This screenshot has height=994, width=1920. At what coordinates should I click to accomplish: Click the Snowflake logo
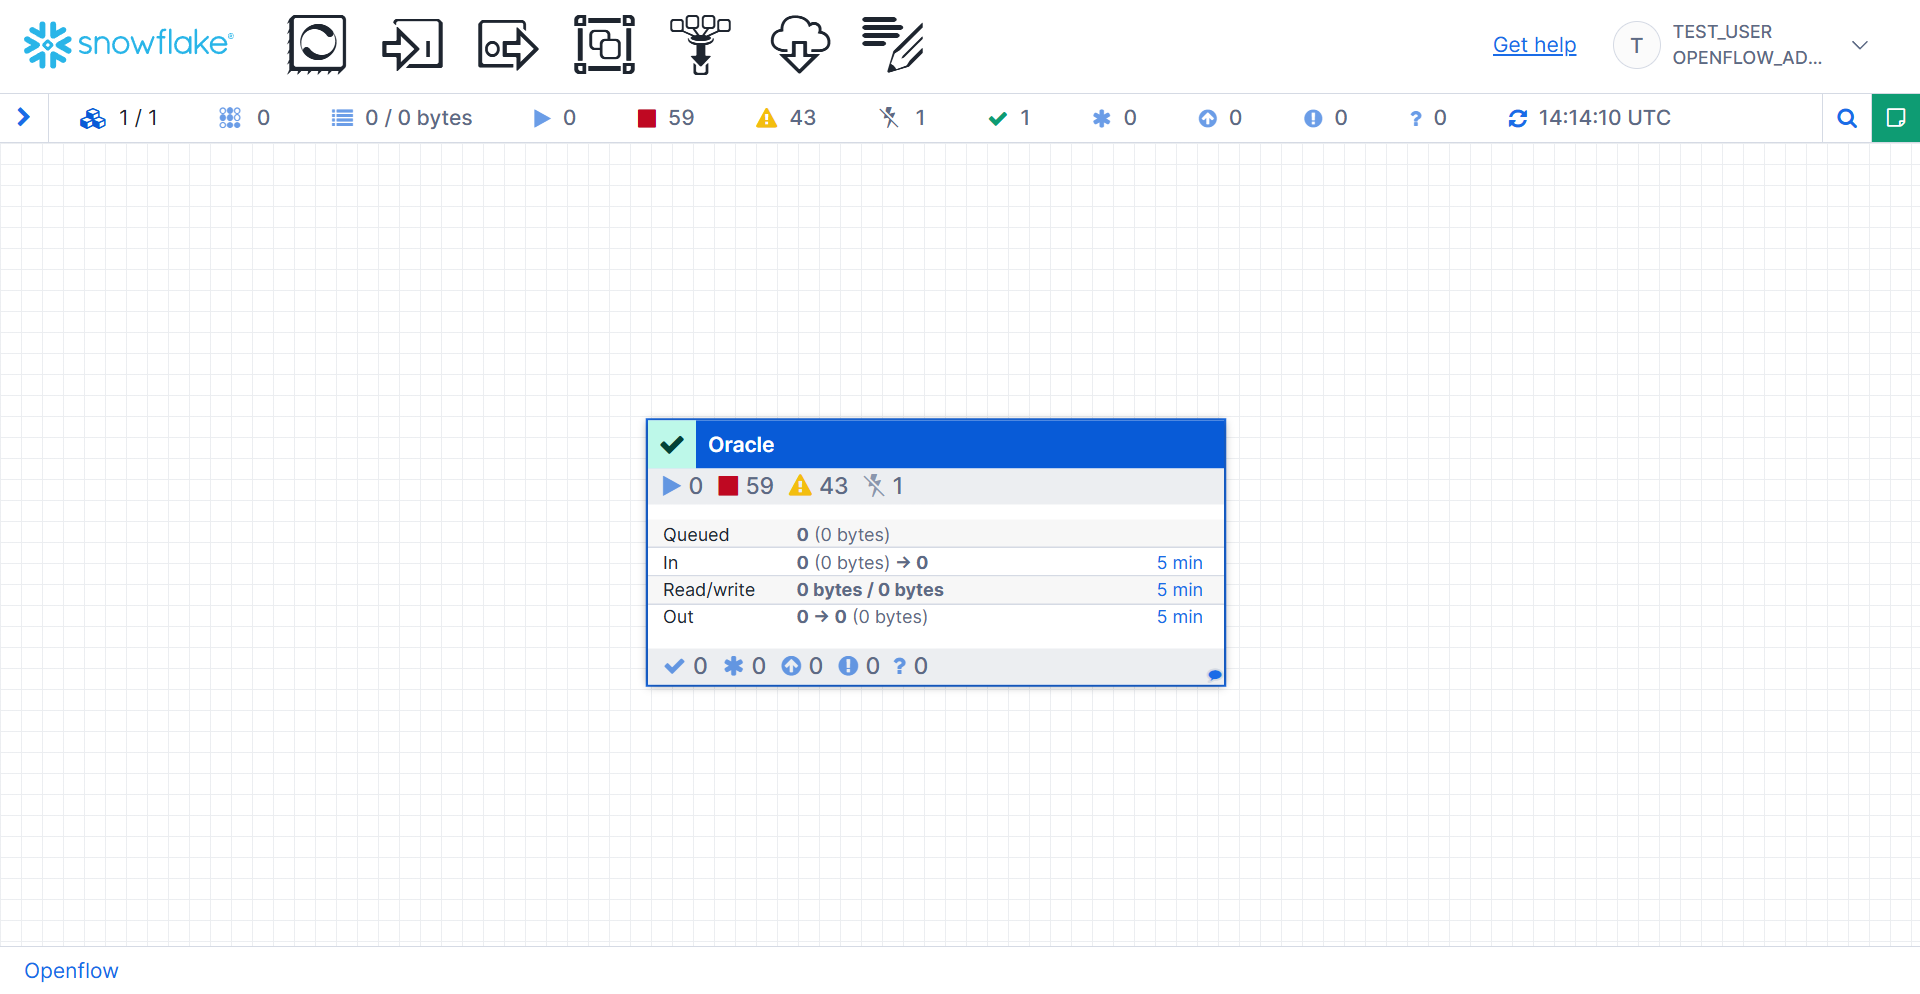[128, 45]
